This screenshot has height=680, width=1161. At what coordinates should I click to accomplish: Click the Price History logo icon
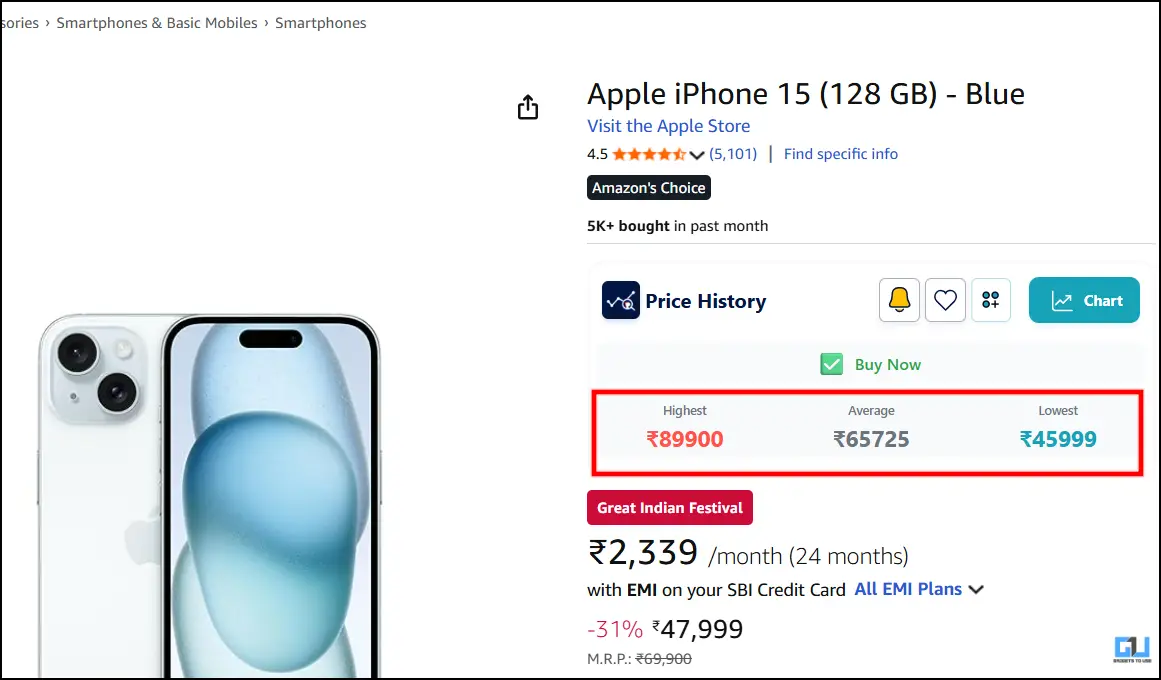click(x=620, y=300)
